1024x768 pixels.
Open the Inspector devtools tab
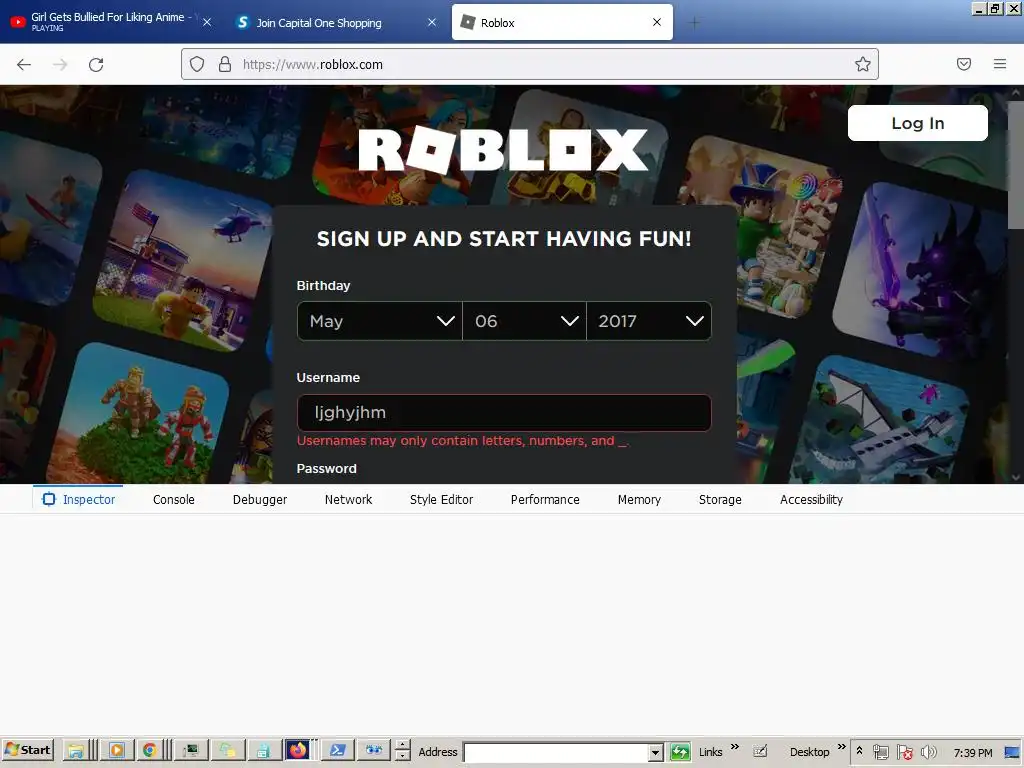(78, 500)
